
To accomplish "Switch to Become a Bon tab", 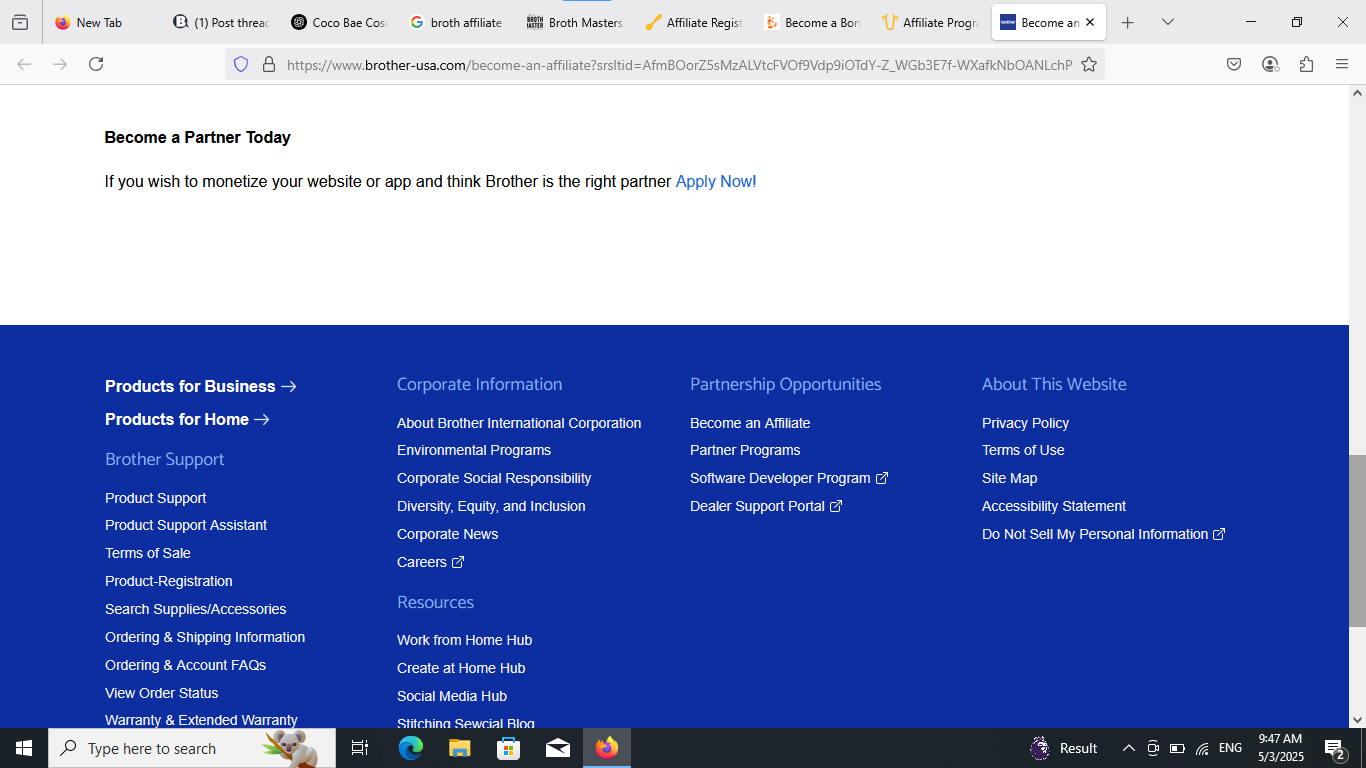I will point(810,22).
